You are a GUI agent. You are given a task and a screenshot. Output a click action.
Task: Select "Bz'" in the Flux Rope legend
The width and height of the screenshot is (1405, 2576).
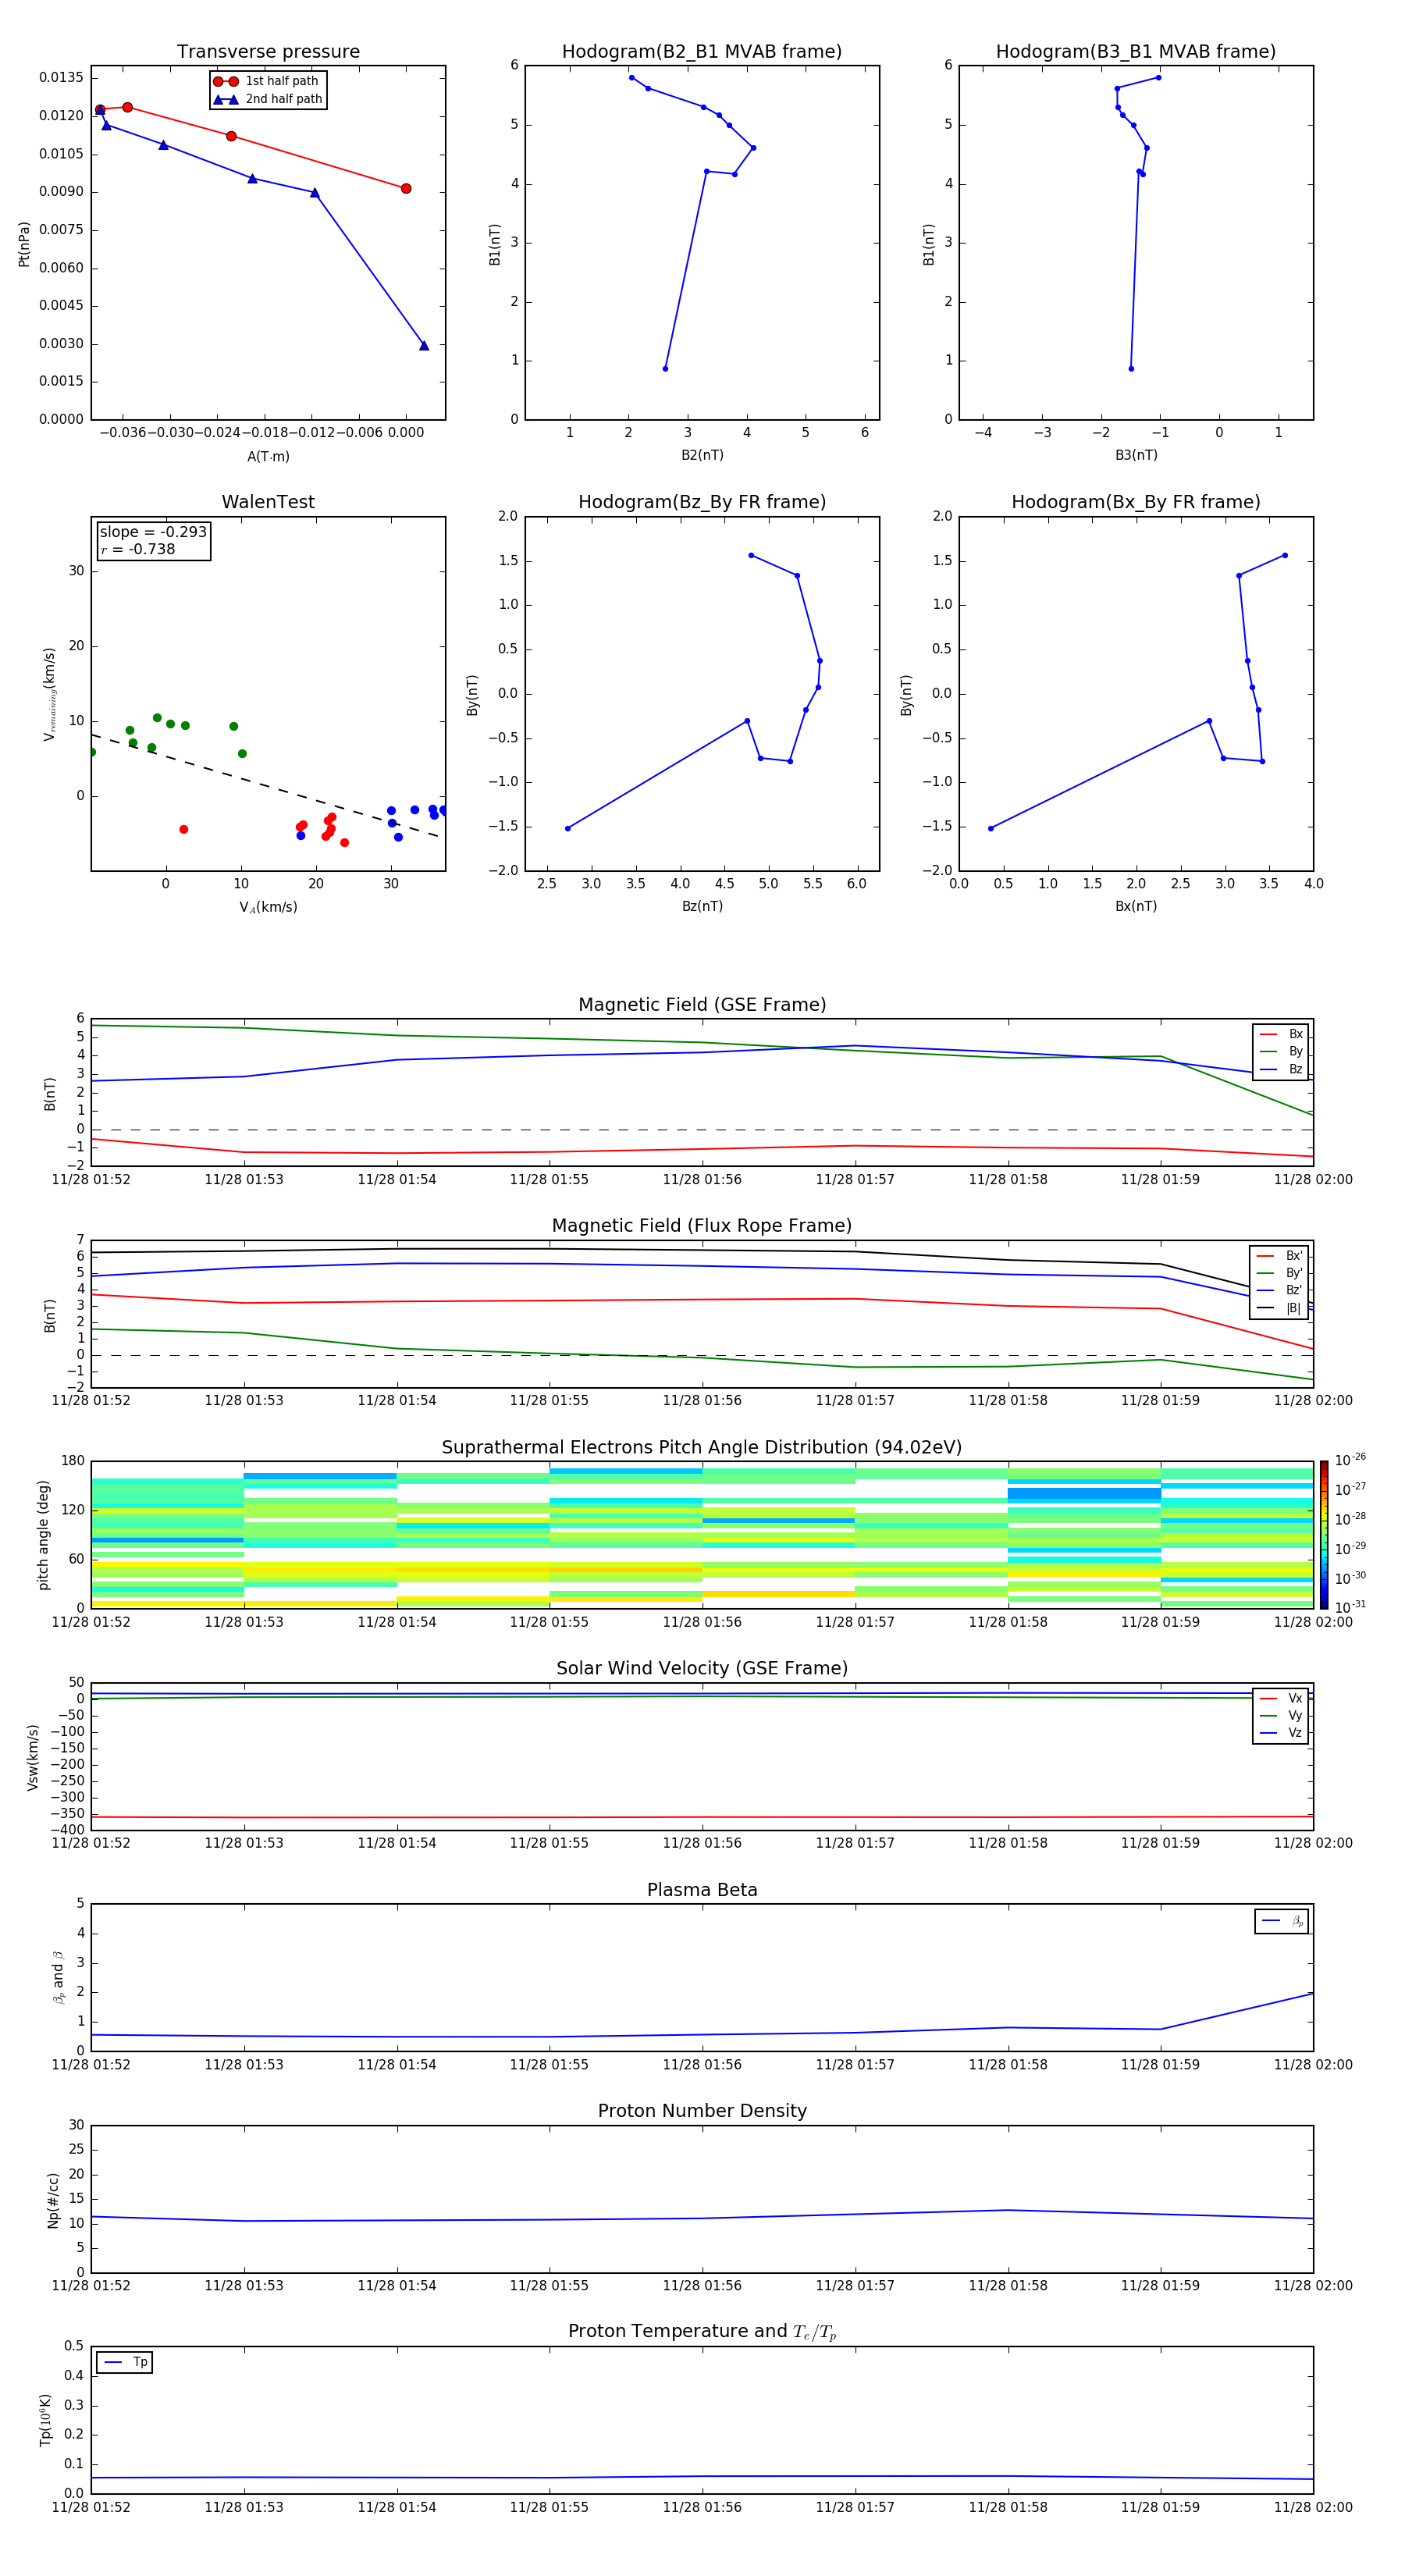[1279, 1290]
